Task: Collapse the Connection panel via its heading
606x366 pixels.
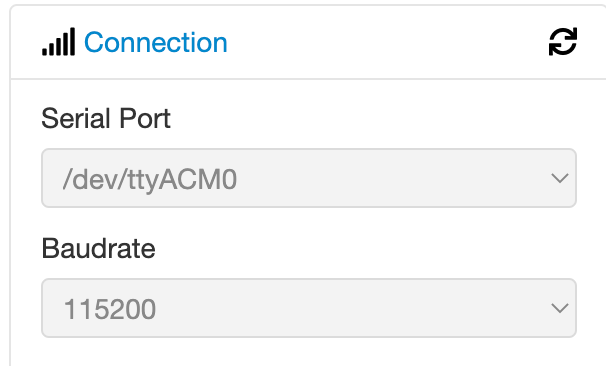Action: click(x=155, y=42)
